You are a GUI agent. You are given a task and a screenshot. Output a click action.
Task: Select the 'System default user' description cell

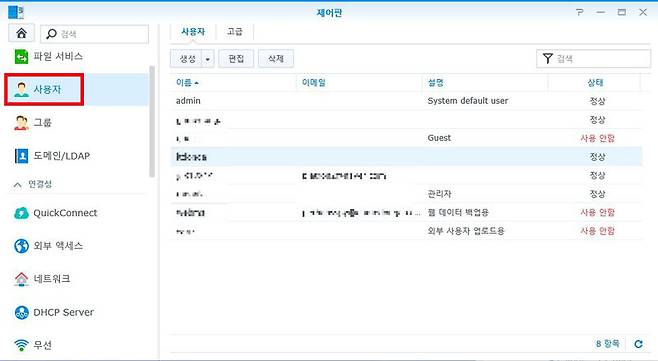[x=467, y=101]
